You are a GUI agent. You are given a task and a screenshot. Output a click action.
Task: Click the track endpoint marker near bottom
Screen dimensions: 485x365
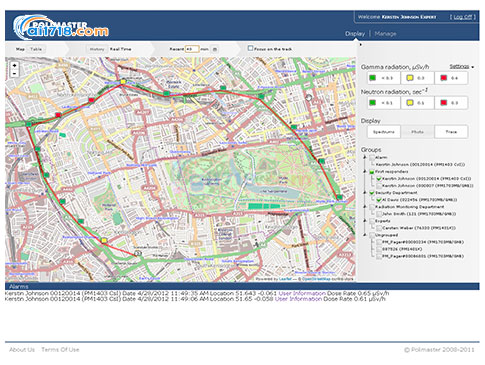(138, 254)
